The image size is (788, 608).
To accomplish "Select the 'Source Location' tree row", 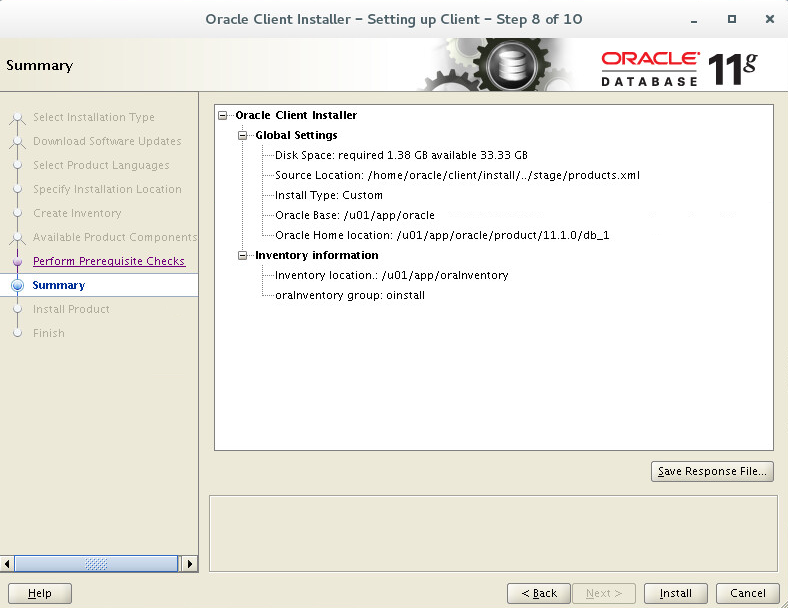I will click(x=457, y=175).
